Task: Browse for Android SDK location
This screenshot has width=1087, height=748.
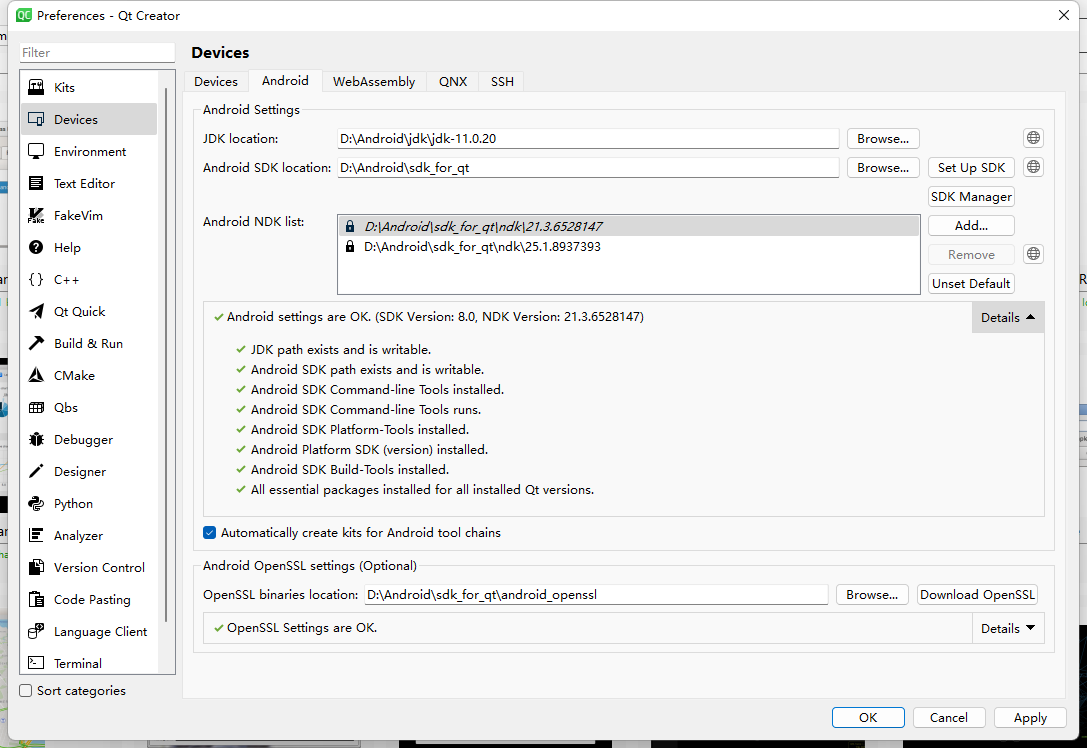Action: pos(882,168)
